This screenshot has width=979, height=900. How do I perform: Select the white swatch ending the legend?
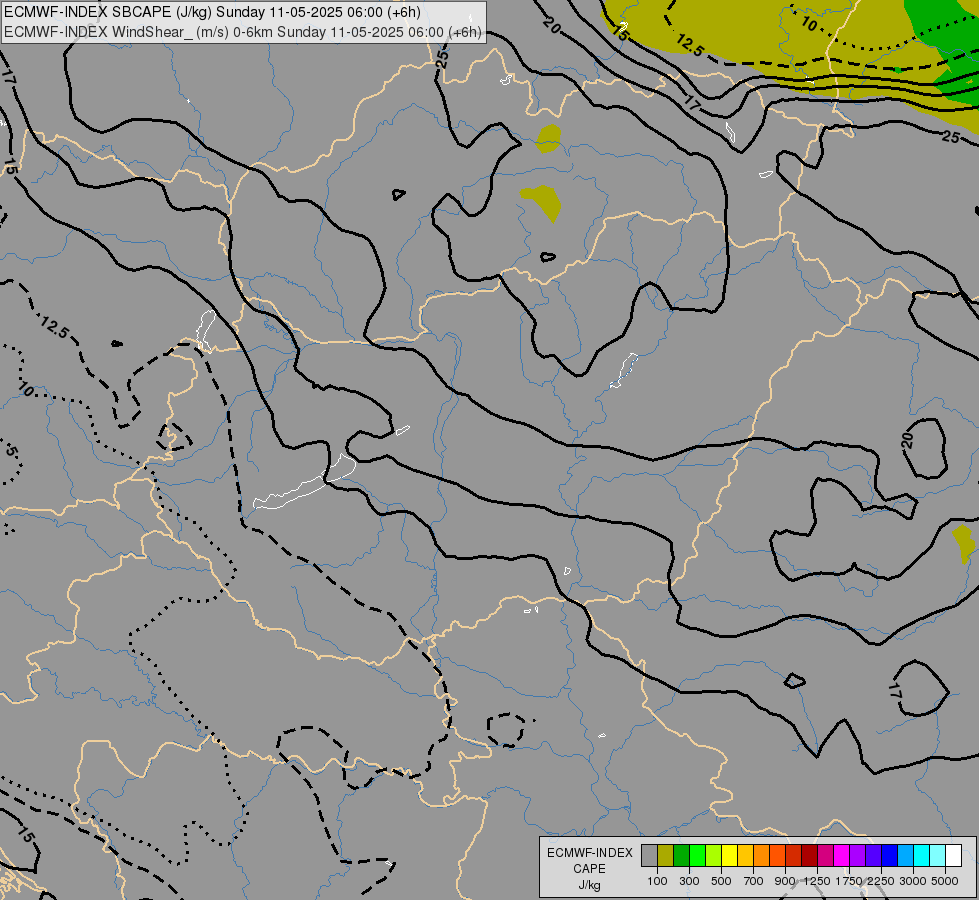tap(954, 856)
